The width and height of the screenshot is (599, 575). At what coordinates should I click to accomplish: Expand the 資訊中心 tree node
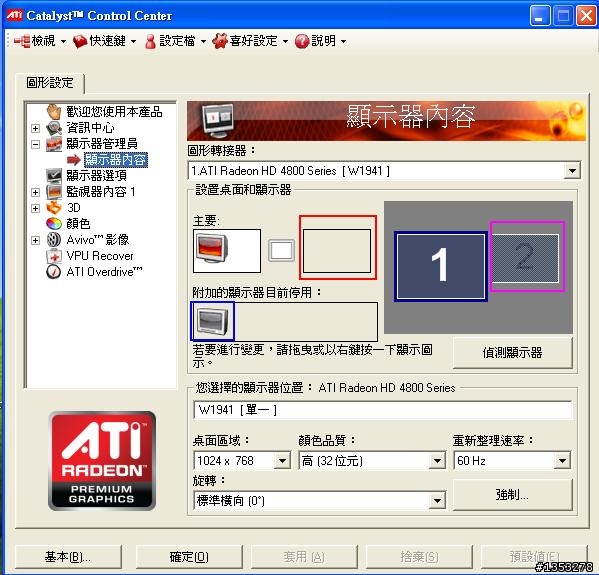(36, 128)
